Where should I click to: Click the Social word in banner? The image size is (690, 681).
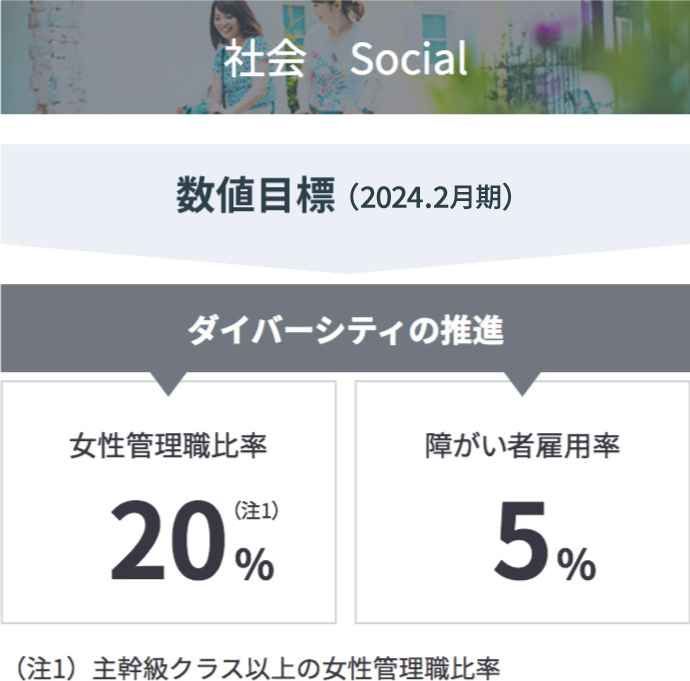click(408, 59)
